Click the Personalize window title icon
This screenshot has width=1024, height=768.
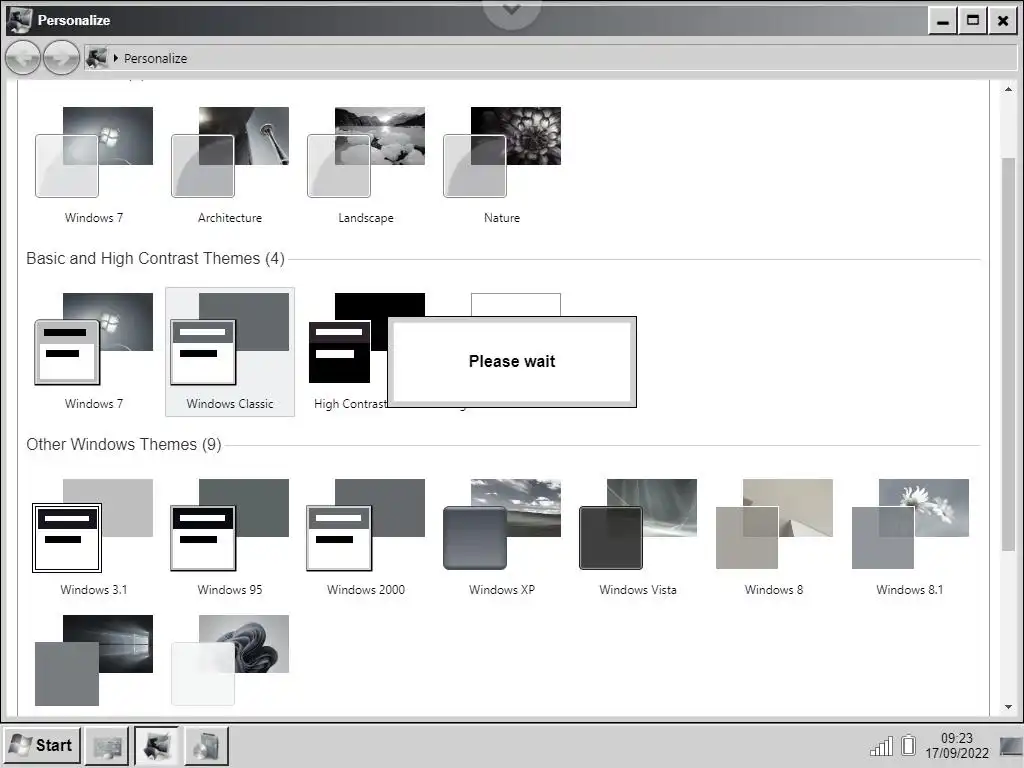point(18,20)
